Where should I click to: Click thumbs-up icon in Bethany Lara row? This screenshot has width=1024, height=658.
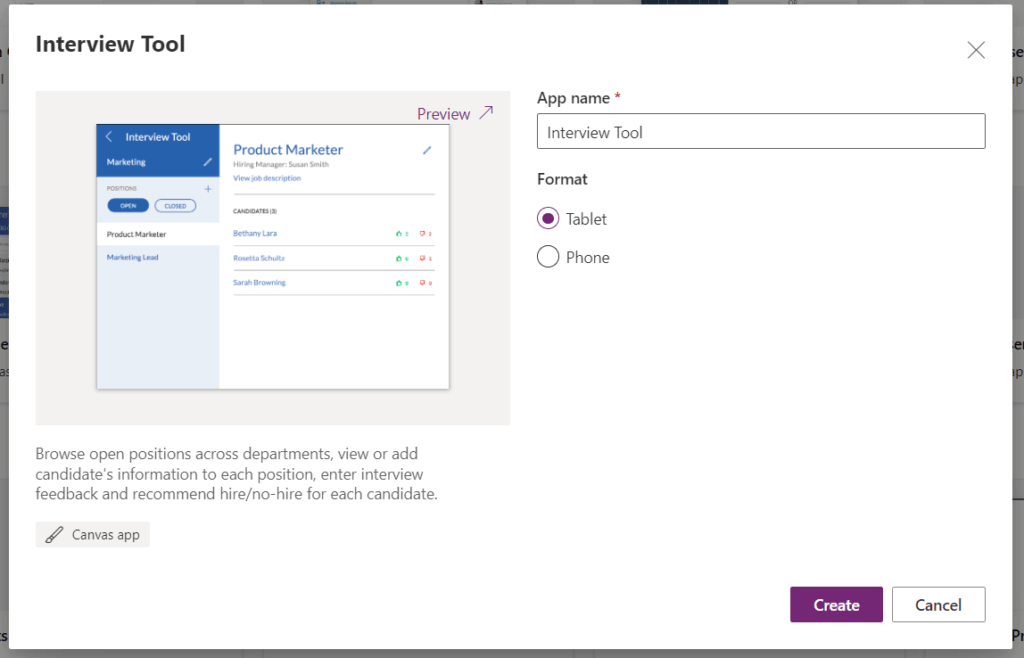click(x=398, y=234)
